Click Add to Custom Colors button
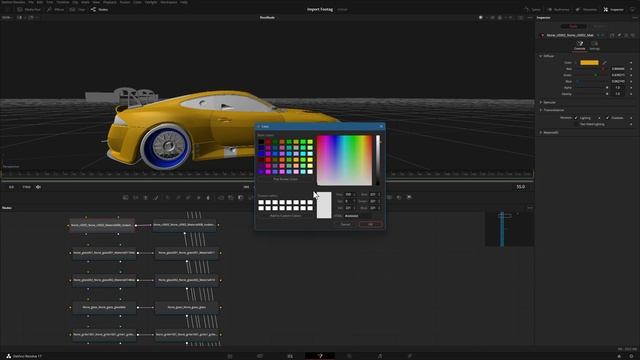Image resolution: width=640 pixels, height=360 pixels. tap(285, 216)
